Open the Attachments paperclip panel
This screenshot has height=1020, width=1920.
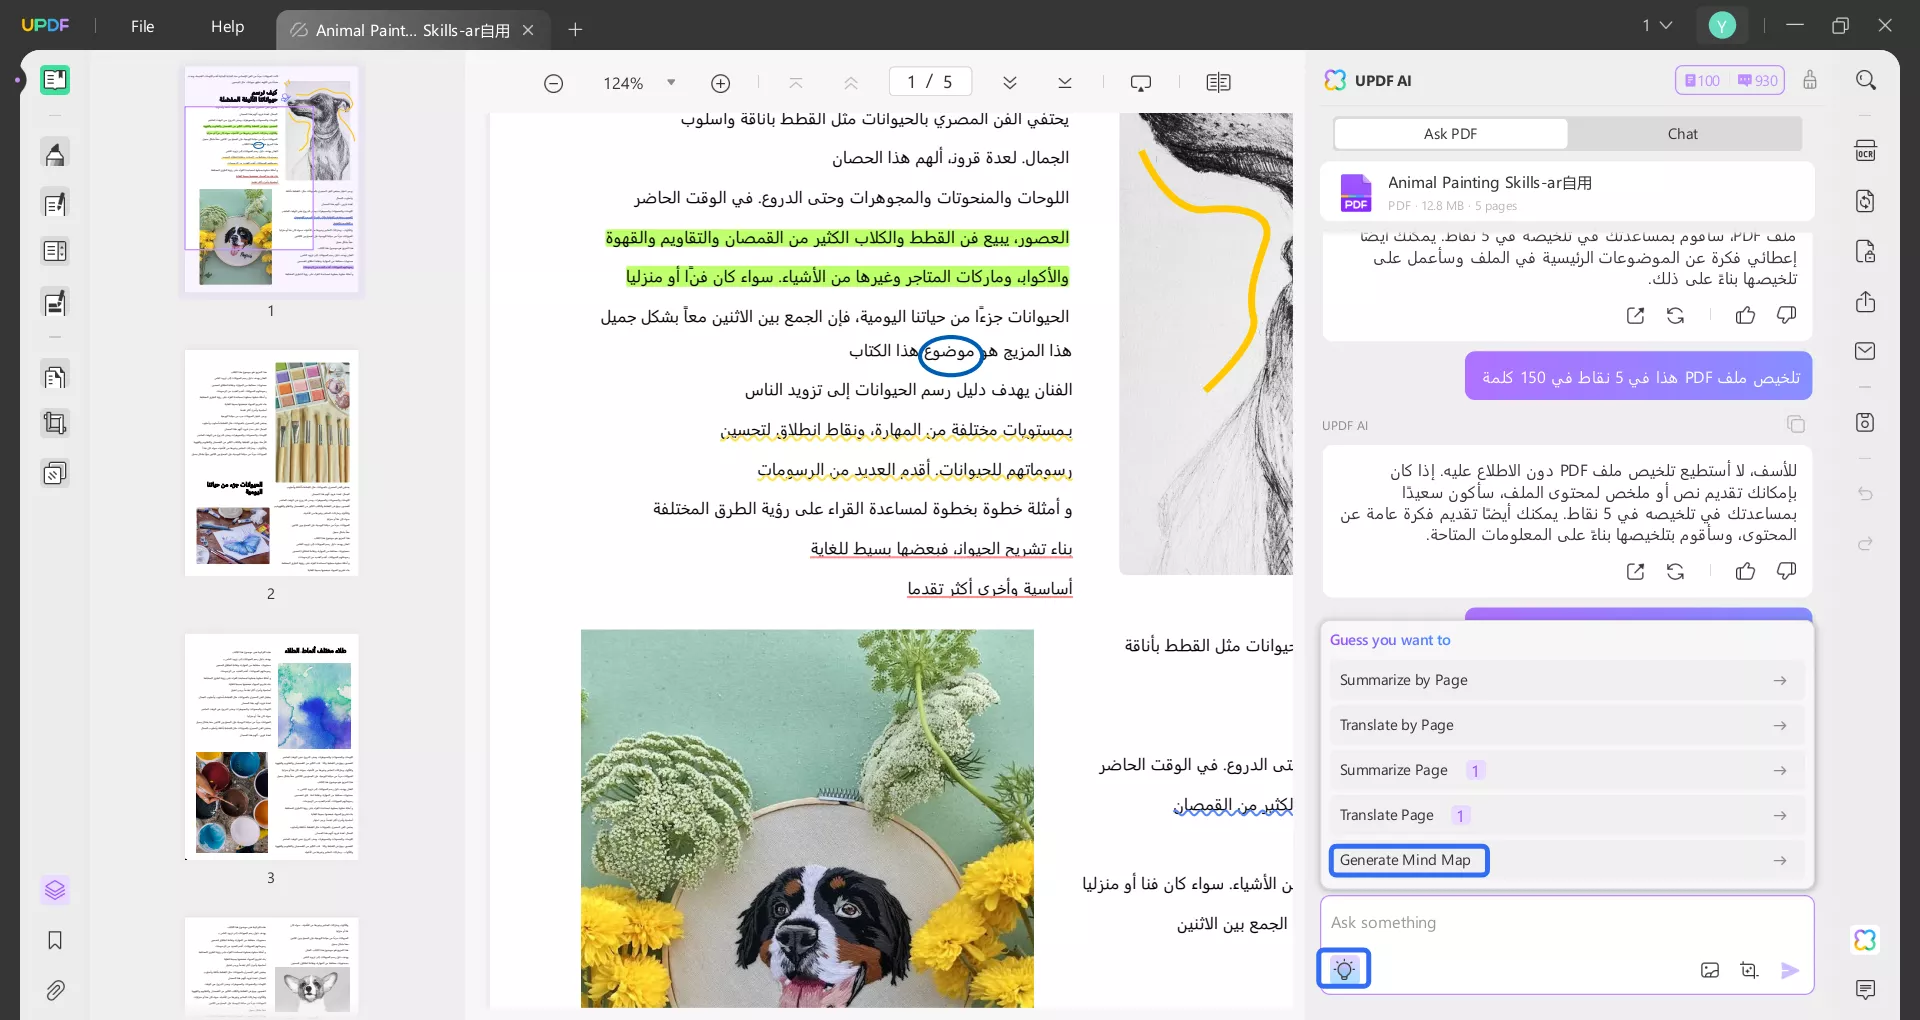pyautogui.click(x=55, y=991)
